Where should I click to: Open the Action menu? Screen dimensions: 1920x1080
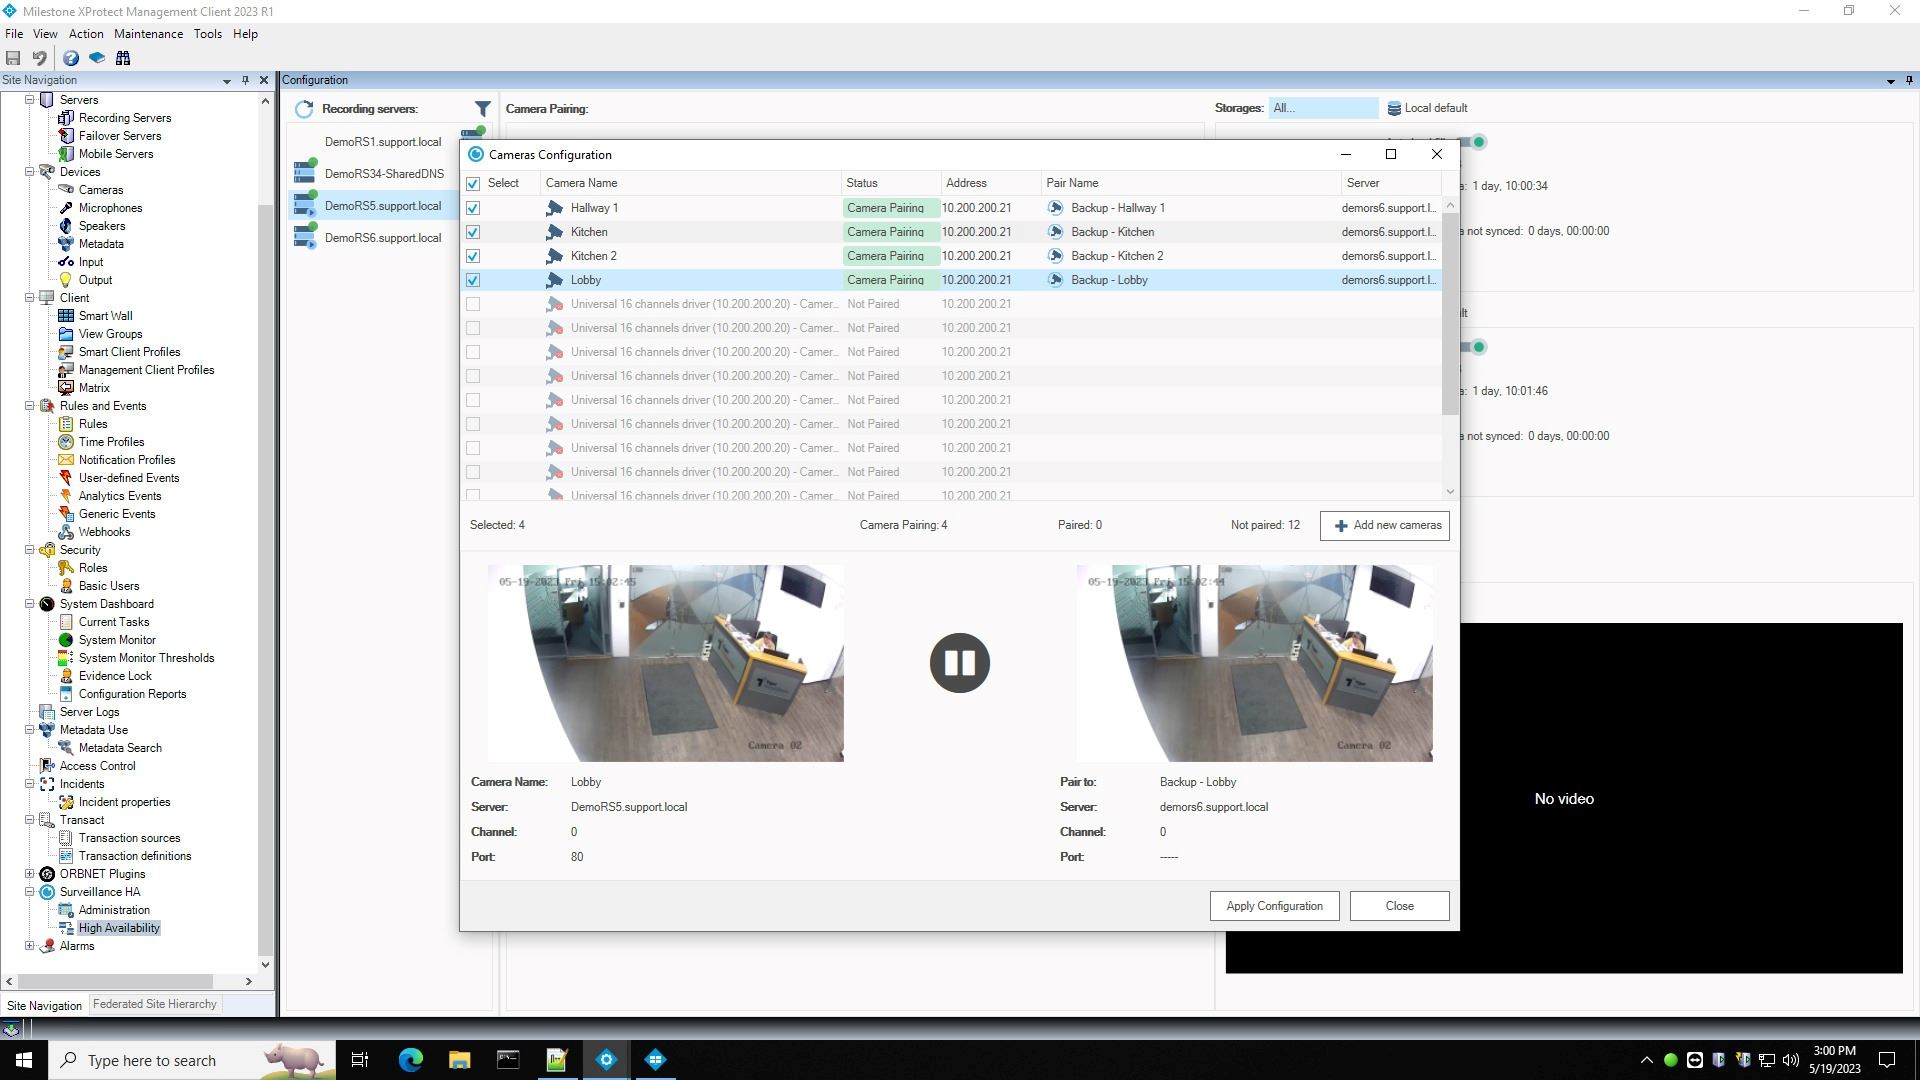point(86,34)
